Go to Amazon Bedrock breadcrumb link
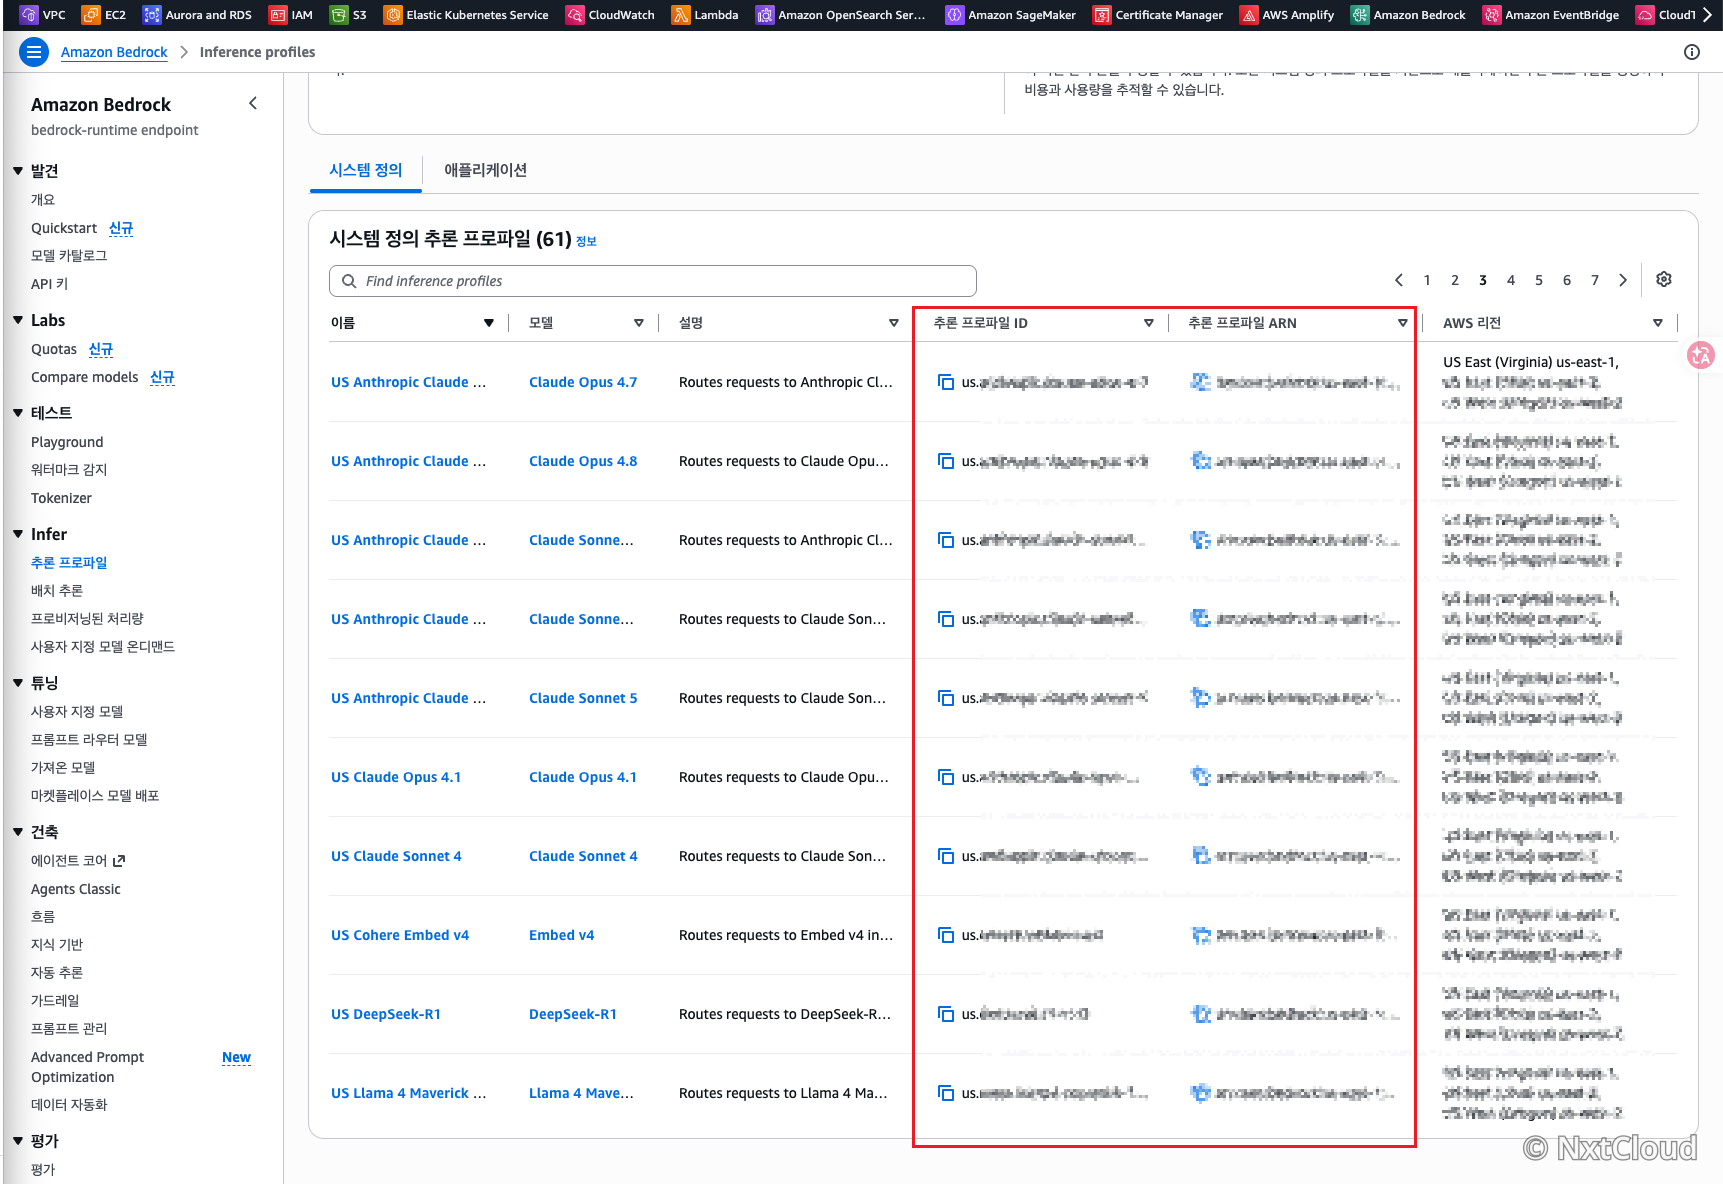 coord(114,52)
